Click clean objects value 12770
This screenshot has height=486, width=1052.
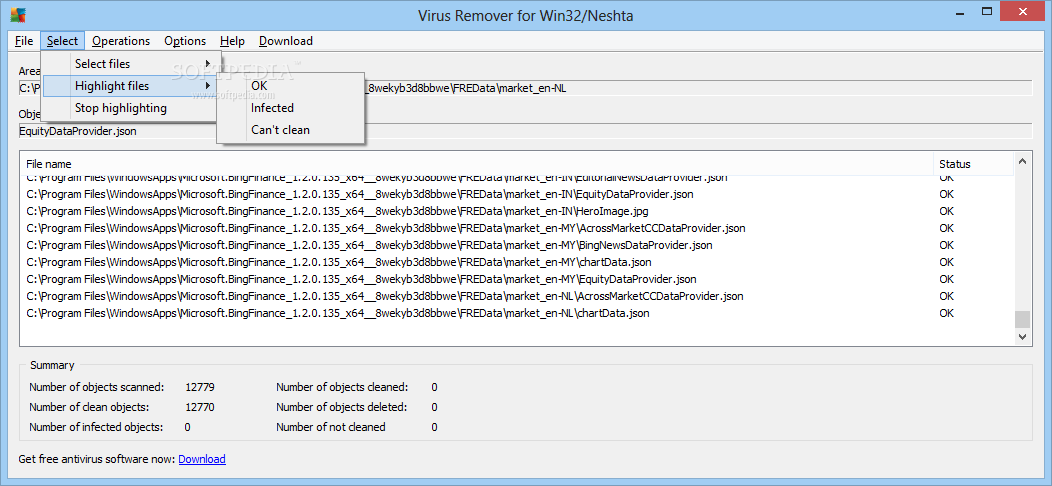[x=200, y=407]
